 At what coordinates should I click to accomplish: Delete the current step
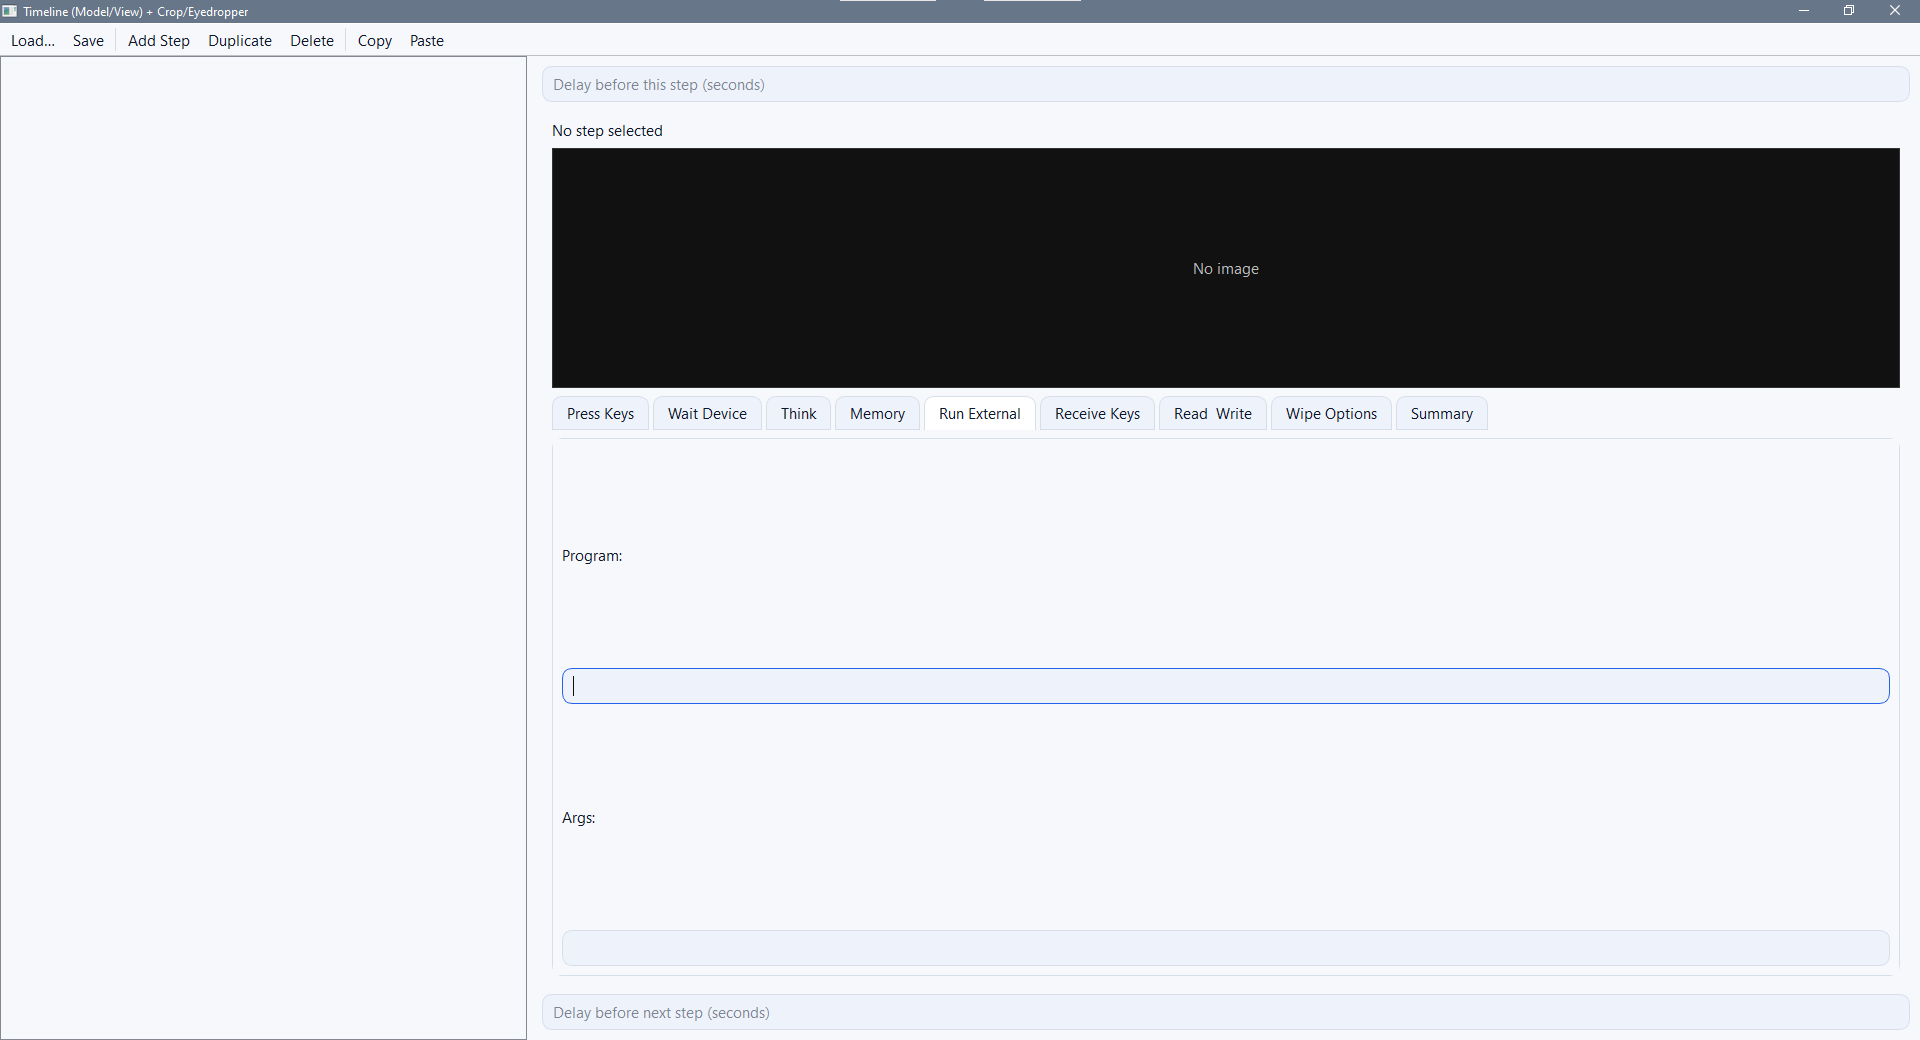click(311, 41)
